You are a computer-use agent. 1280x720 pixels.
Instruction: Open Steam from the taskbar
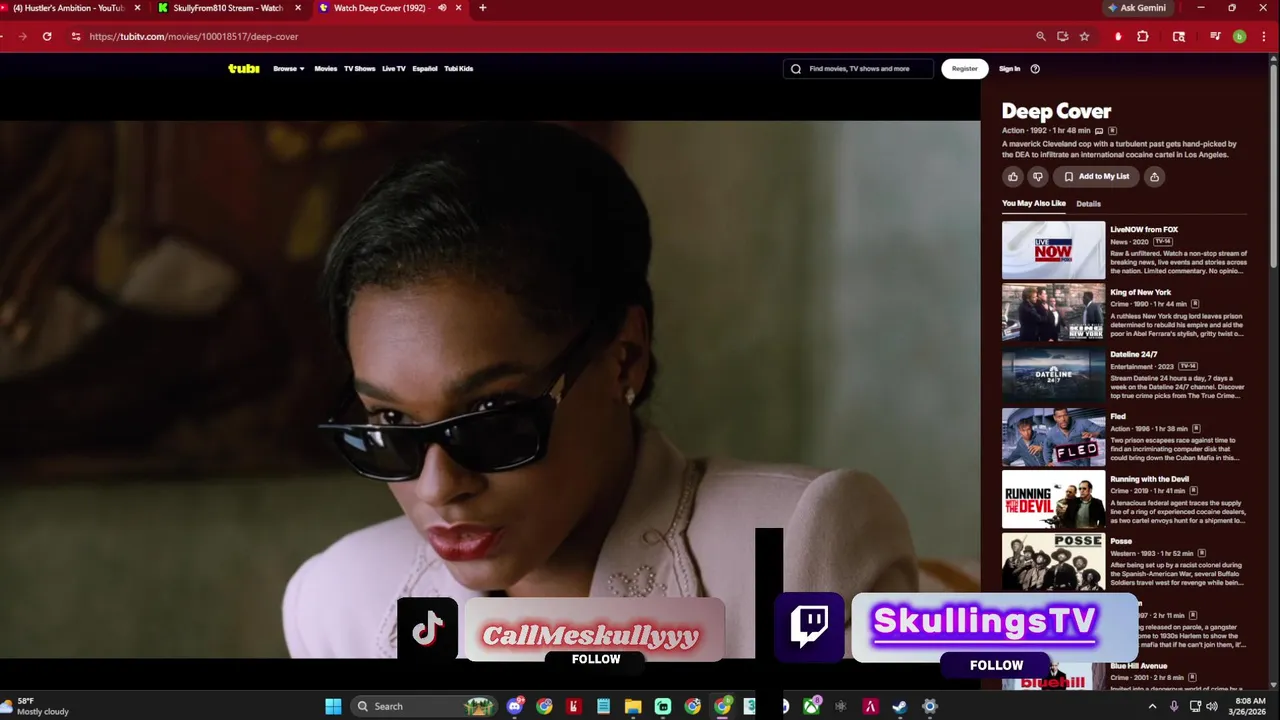point(900,706)
